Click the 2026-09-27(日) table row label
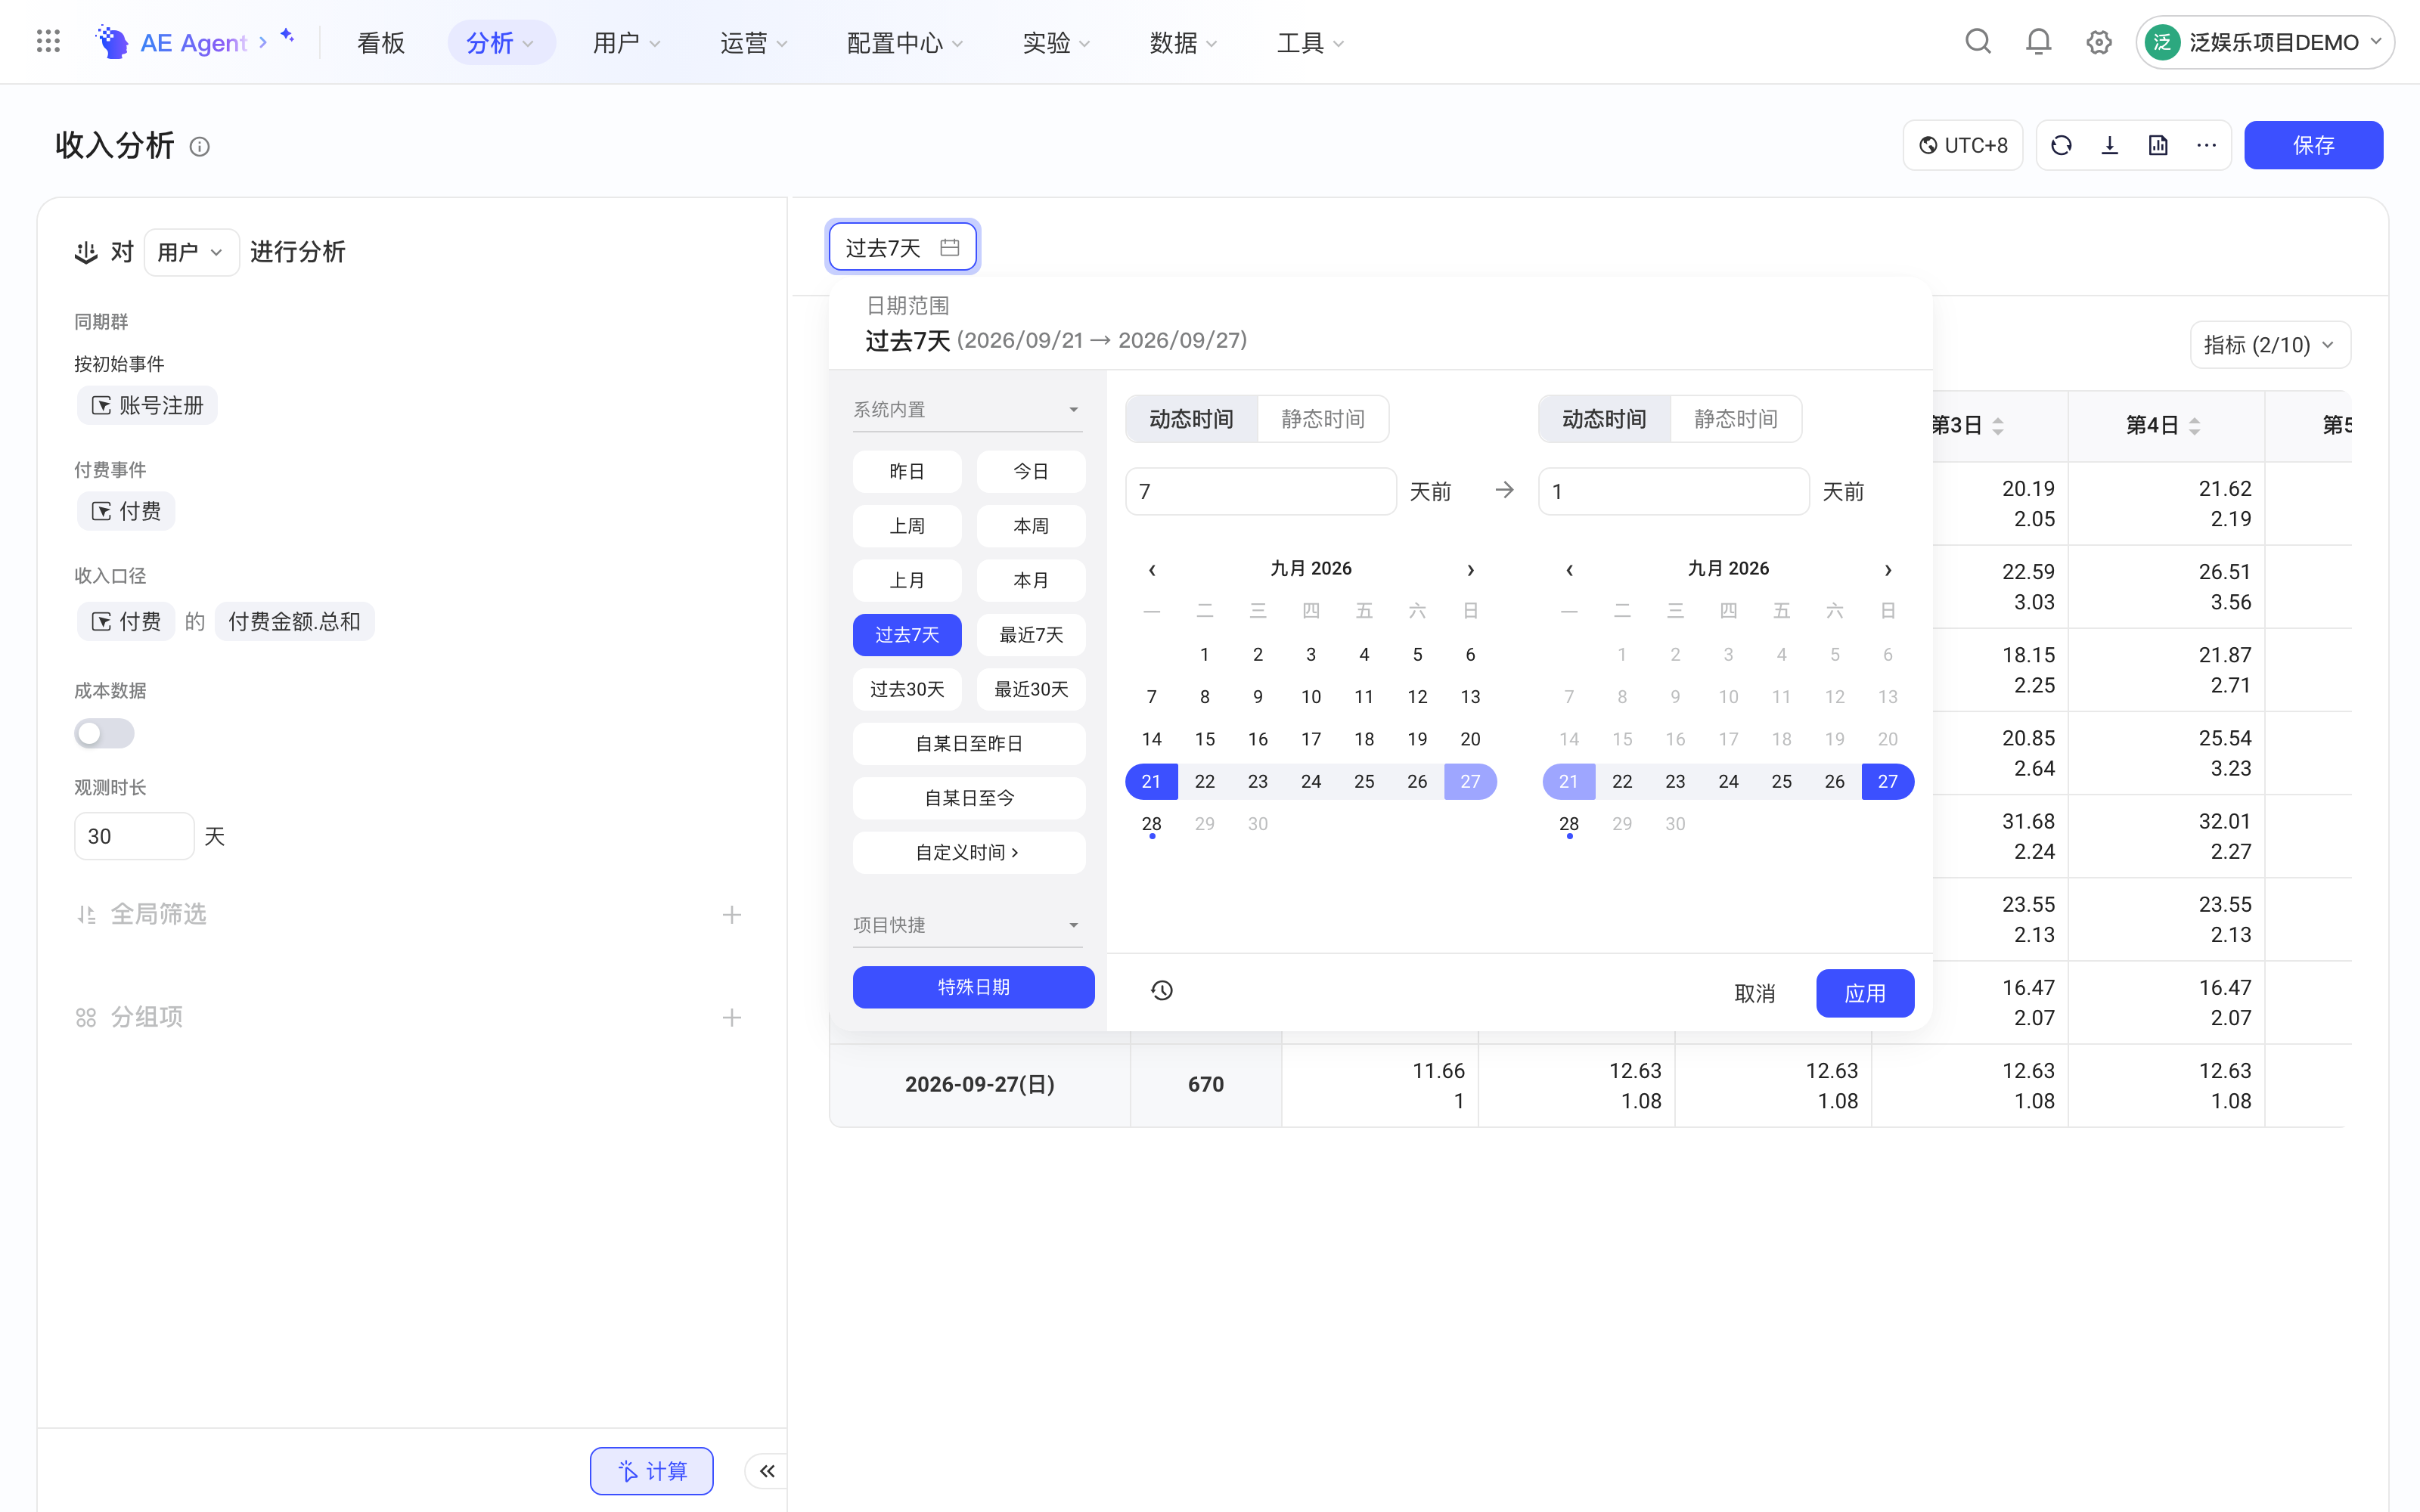Image resolution: width=2420 pixels, height=1512 pixels. tap(980, 1084)
